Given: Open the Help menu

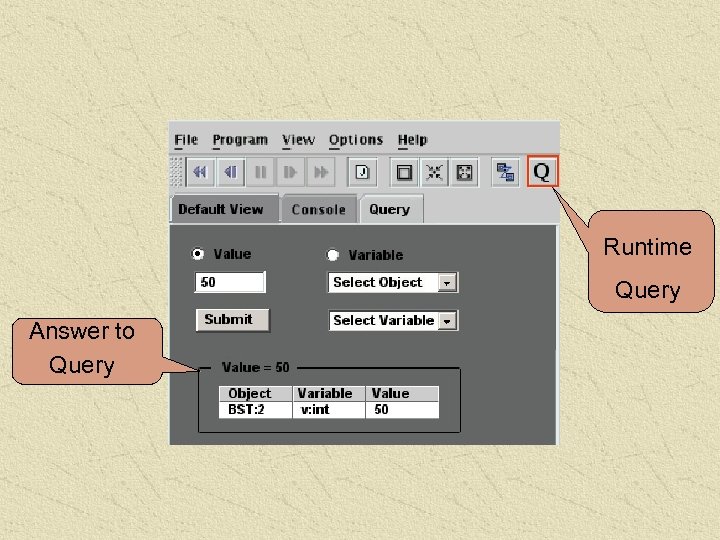Looking at the screenshot, I should pyautogui.click(x=412, y=140).
